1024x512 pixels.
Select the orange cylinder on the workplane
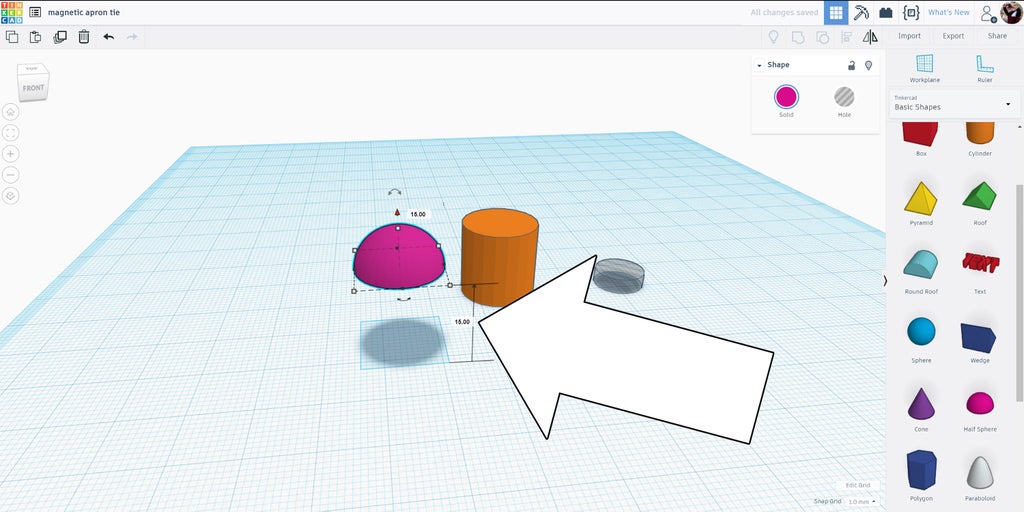[x=500, y=258]
